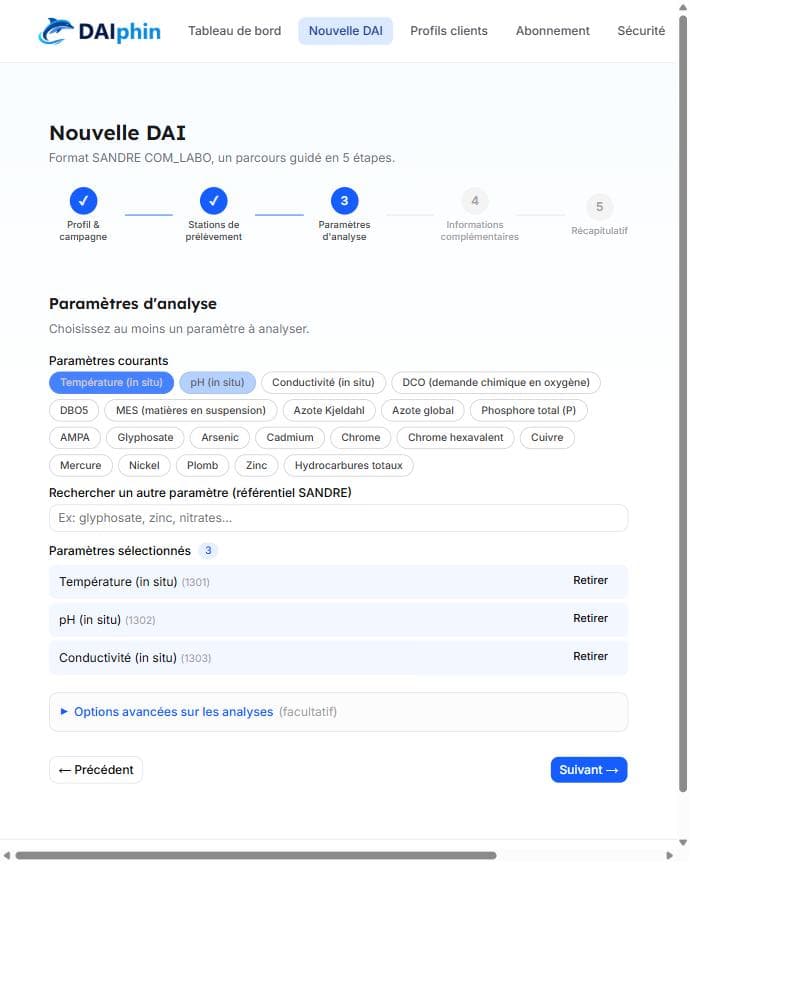800x1000 pixels.
Task: Click step 5 Récapitulatif circle
Action: tap(599, 207)
